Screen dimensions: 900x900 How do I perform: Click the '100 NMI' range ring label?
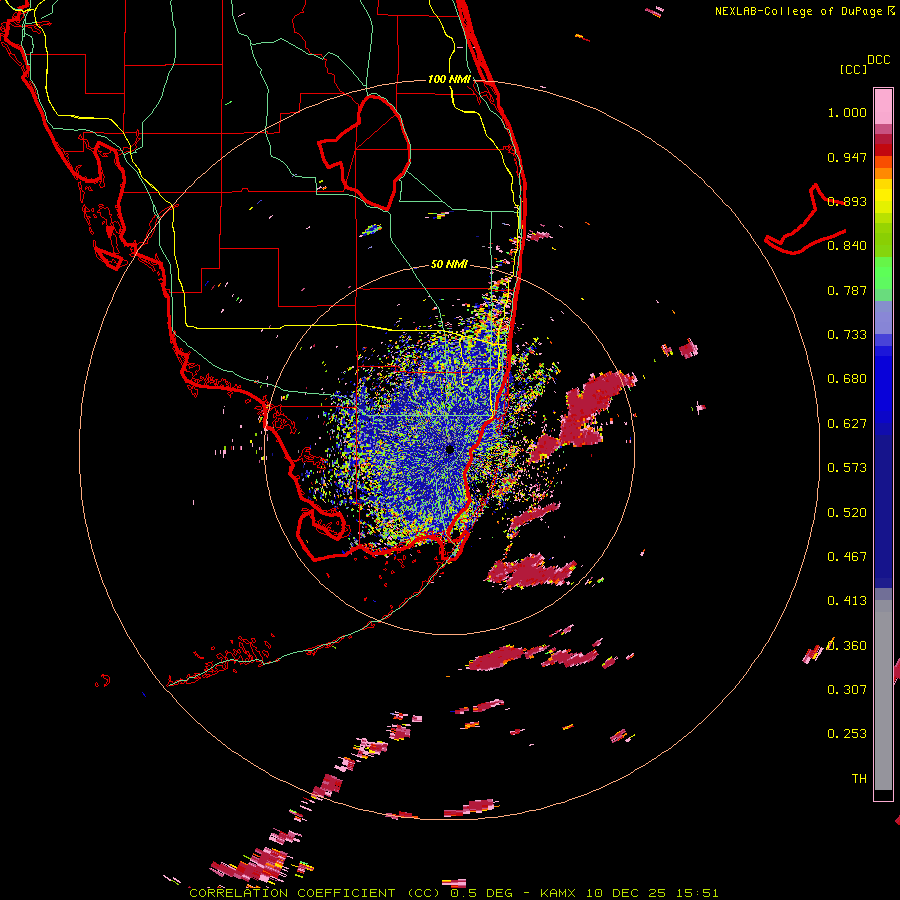pyautogui.click(x=449, y=79)
